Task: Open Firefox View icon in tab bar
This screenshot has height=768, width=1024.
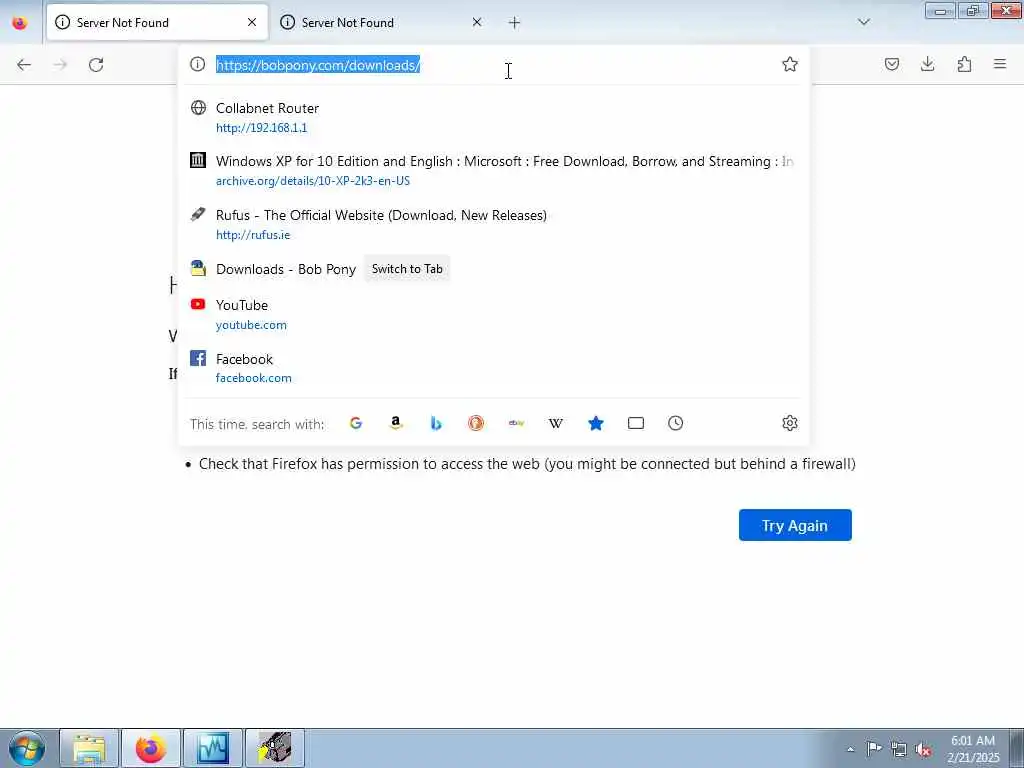Action: 20,22
